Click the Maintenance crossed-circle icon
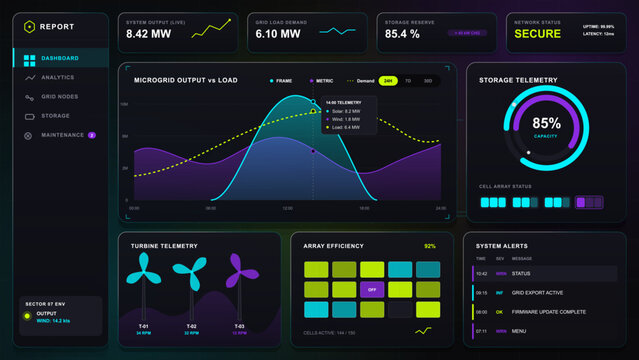 point(28,136)
